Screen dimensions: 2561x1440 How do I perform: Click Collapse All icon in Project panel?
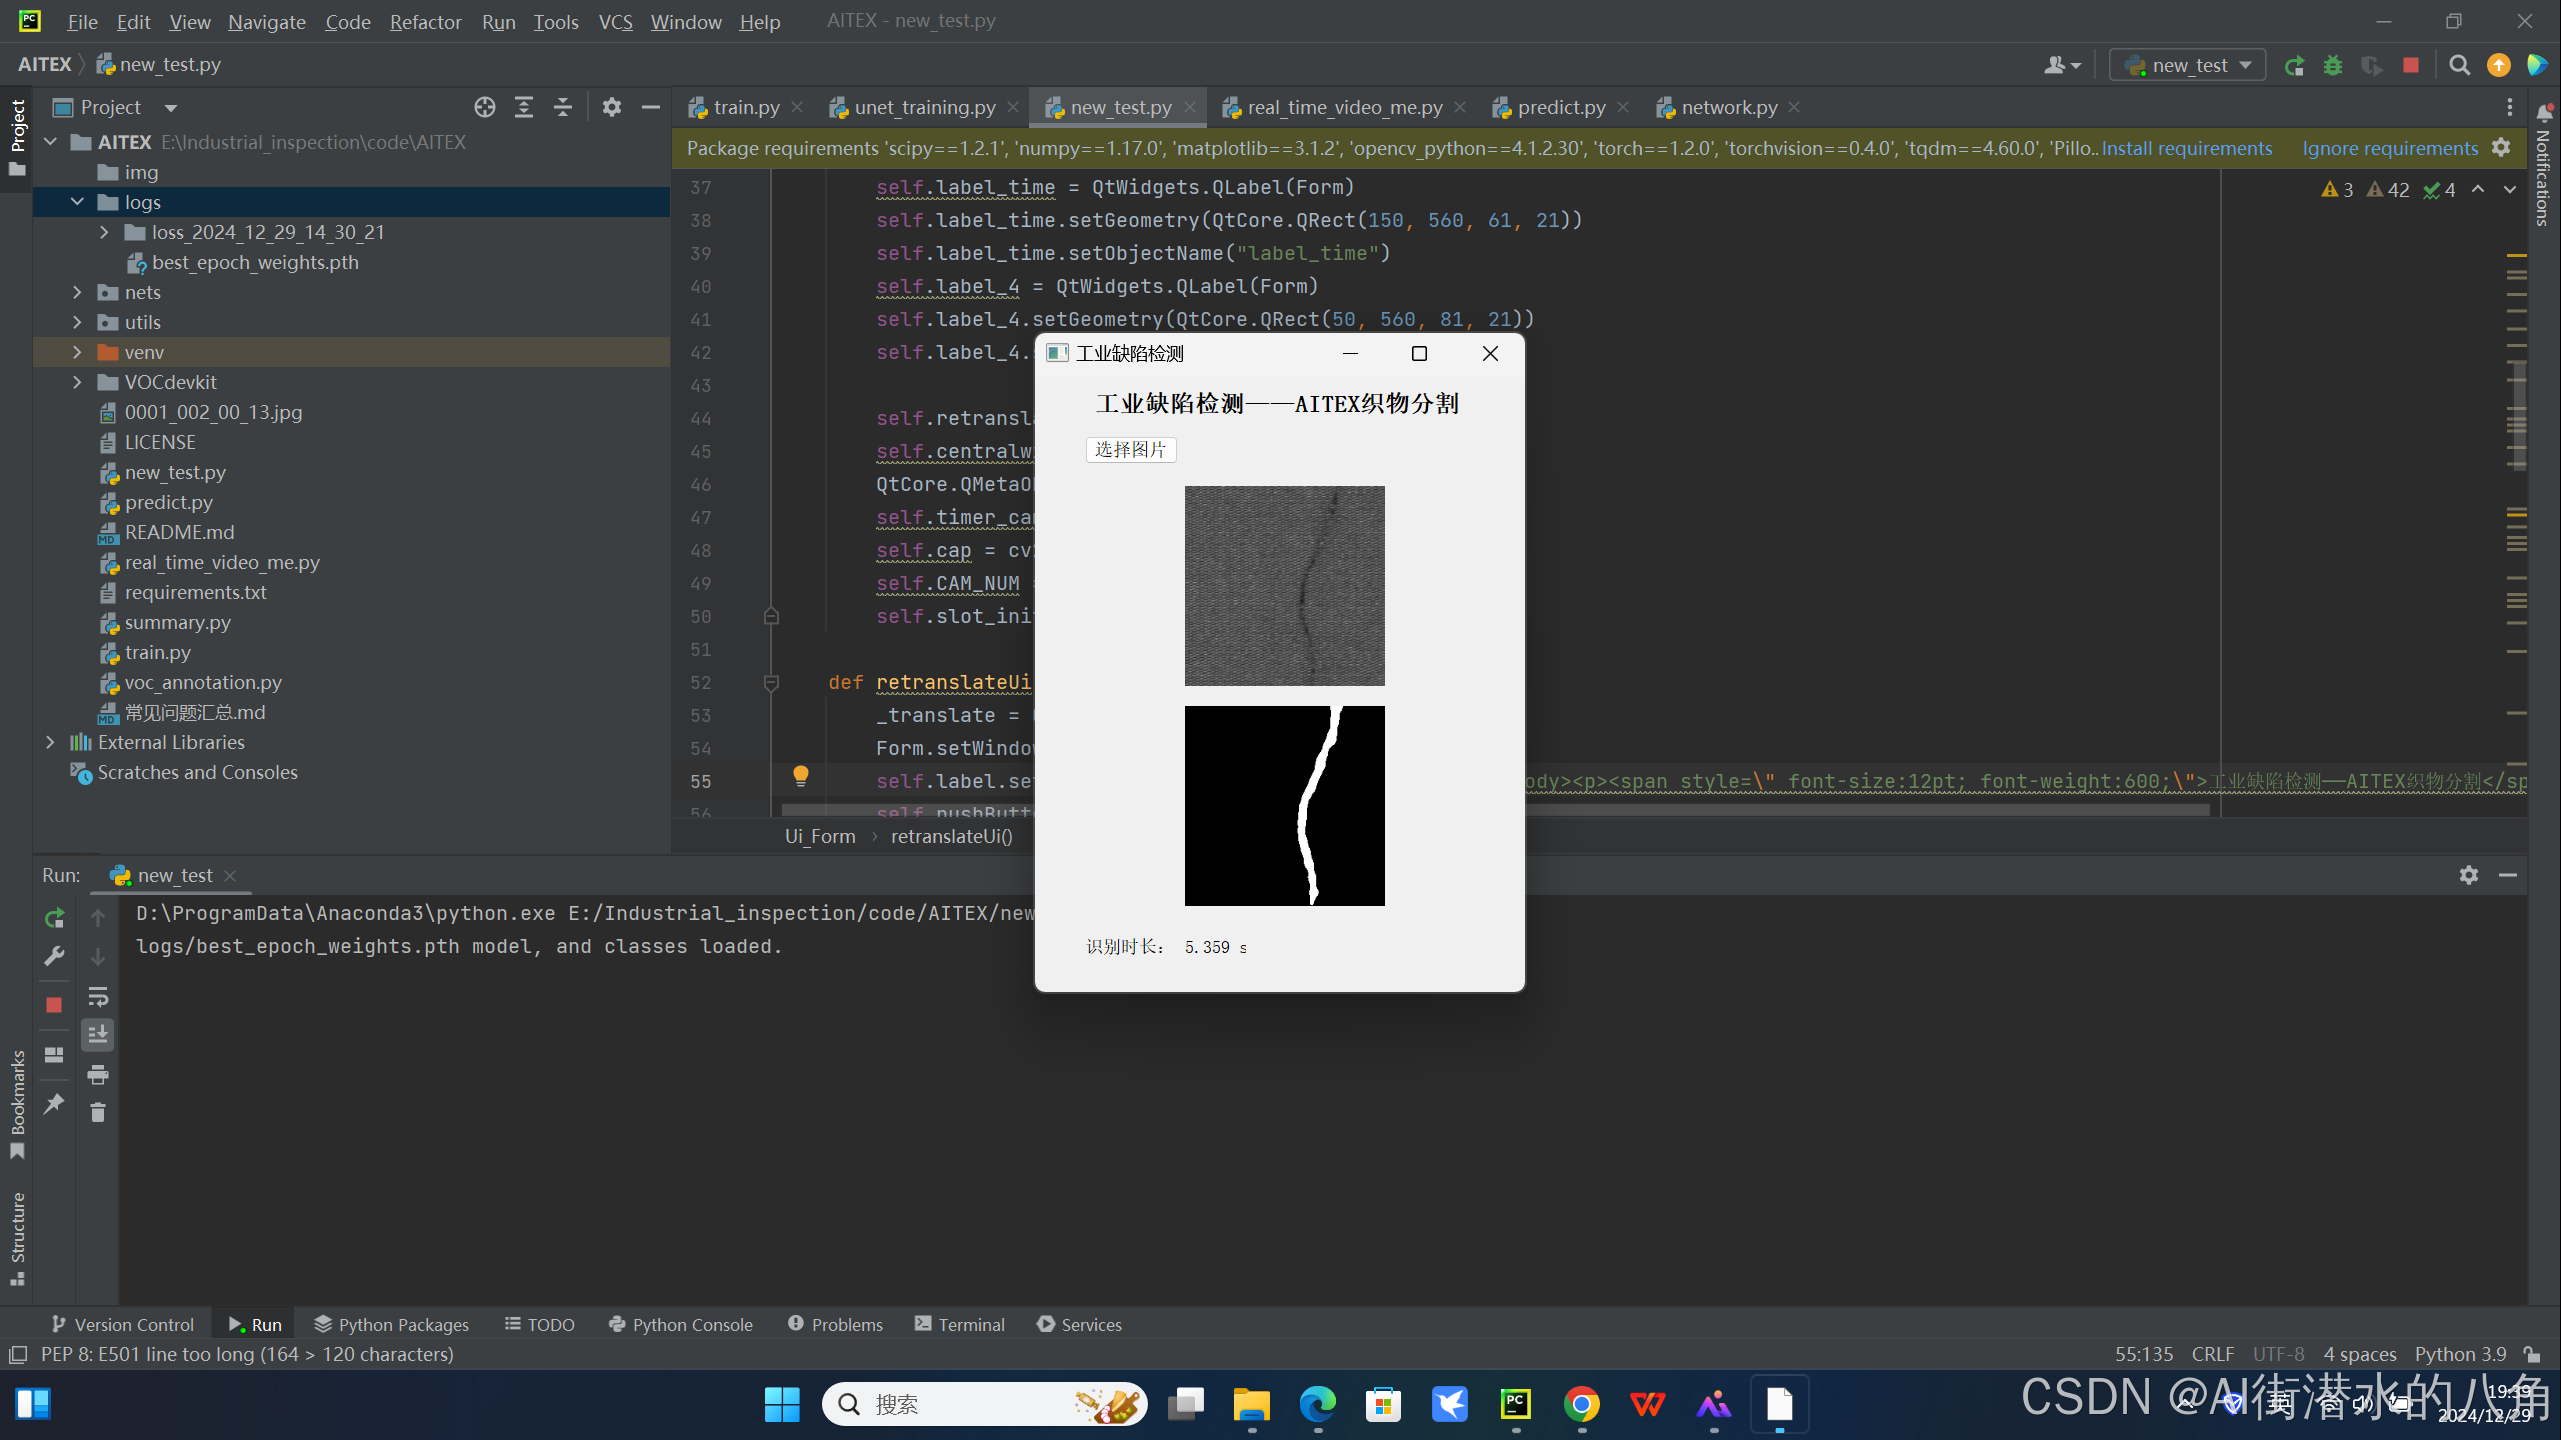click(563, 107)
